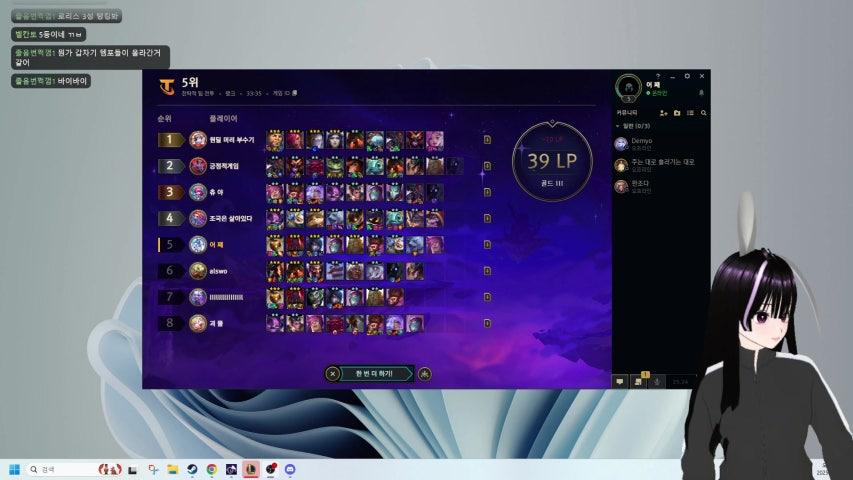The height and width of the screenshot is (480, 853).
Task: Click the copy icon on rank 1 row
Action: pyautogui.click(x=487, y=140)
